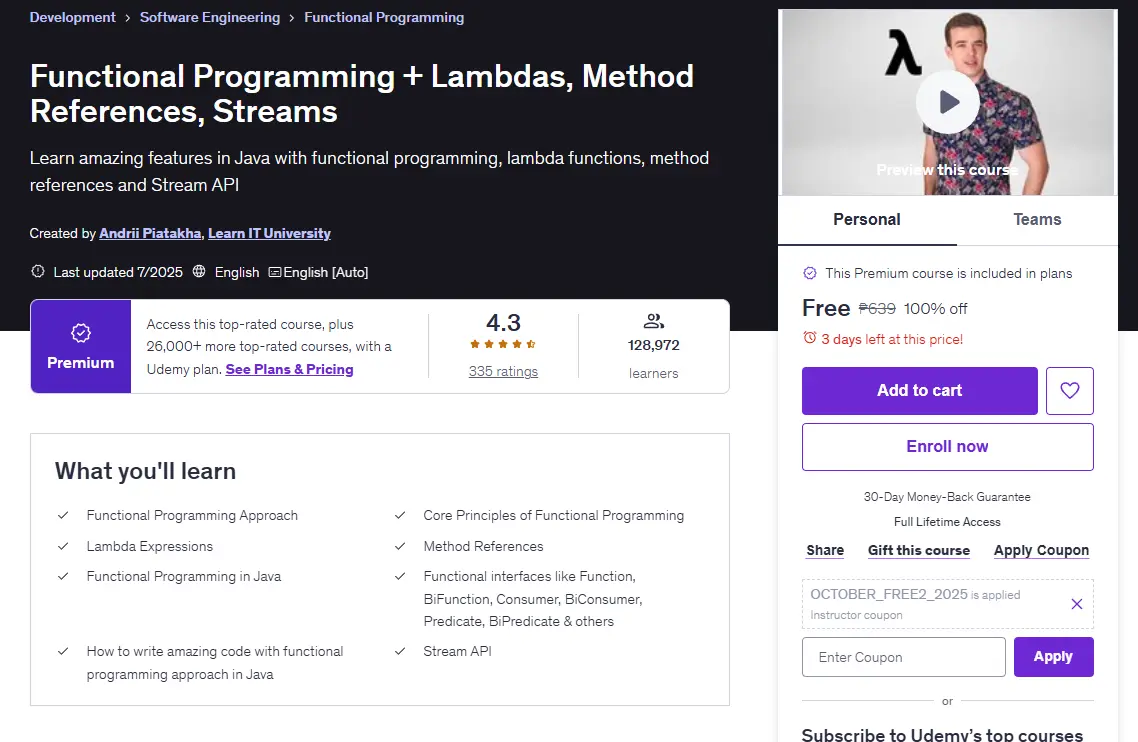Screen dimensions: 1138x742
Task: Click the Apply coupon button
Action: pyautogui.click(x=1053, y=656)
